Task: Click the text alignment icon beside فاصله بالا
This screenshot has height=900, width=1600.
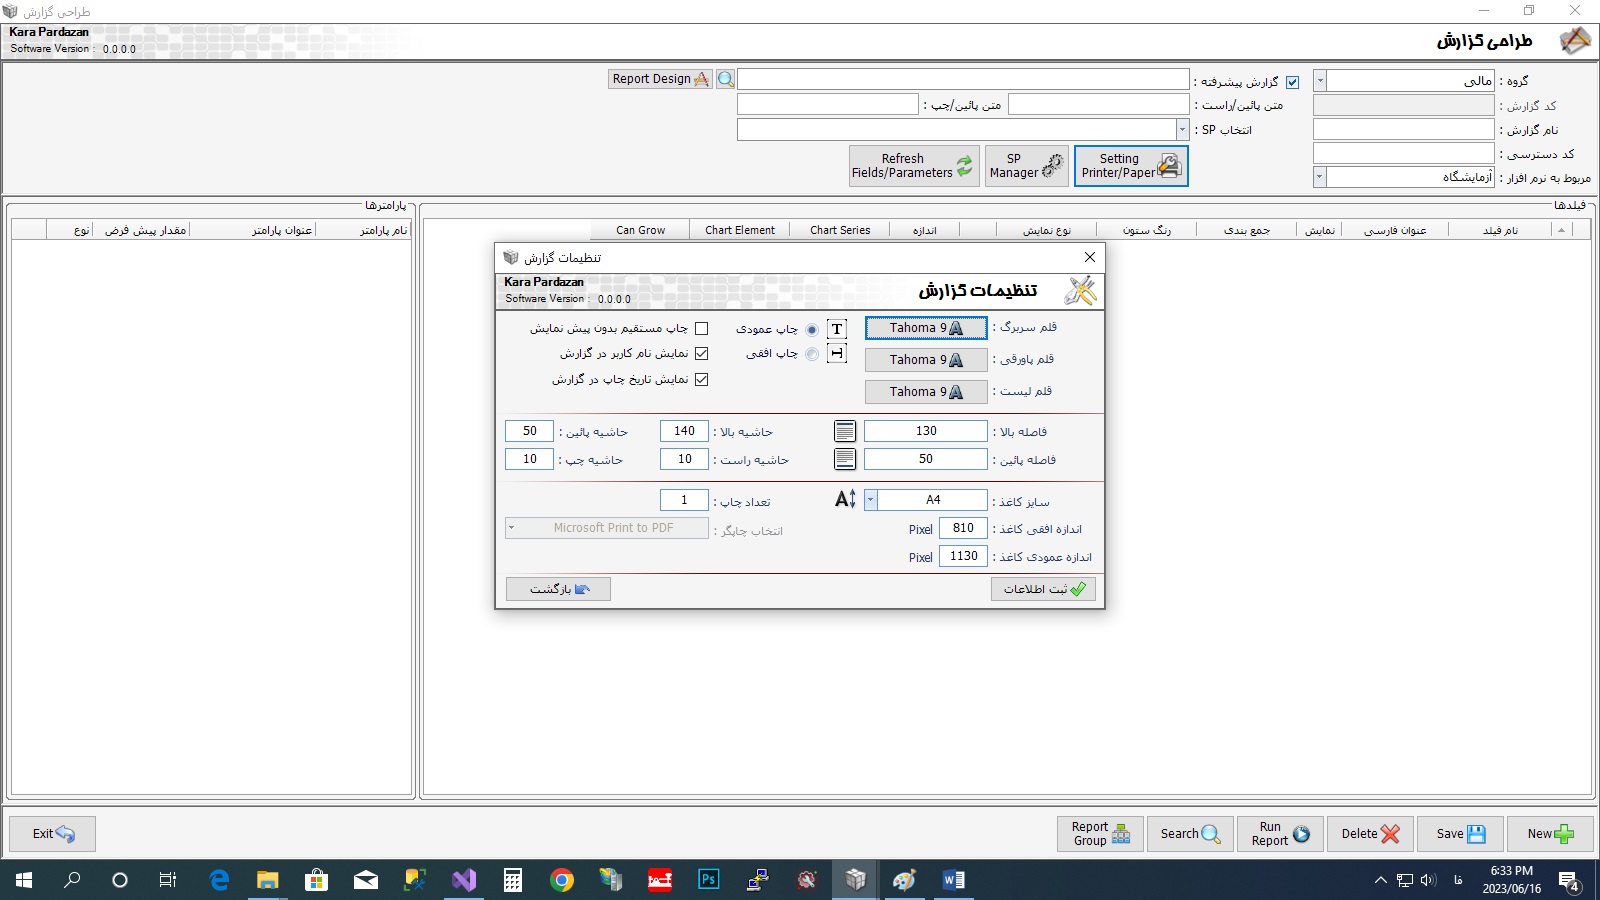Action: (x=844, y=430)
